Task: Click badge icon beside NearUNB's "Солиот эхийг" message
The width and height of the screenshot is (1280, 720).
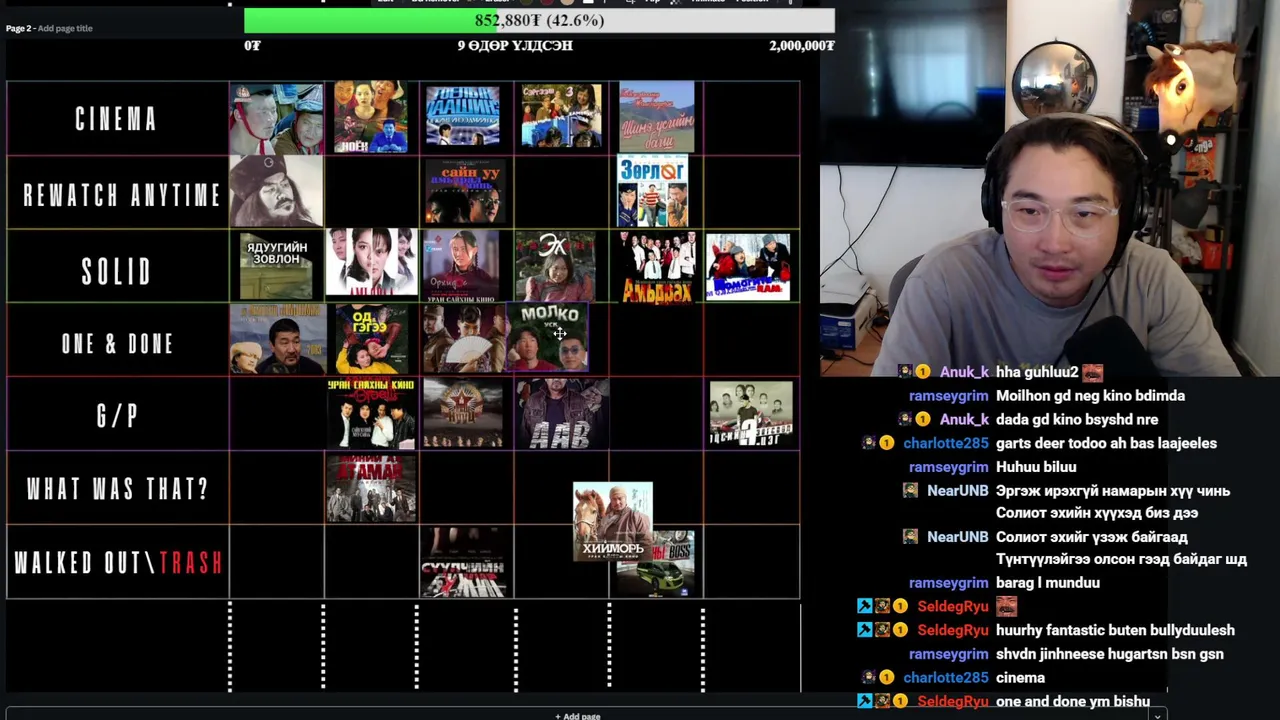Action: click(910, 537)
